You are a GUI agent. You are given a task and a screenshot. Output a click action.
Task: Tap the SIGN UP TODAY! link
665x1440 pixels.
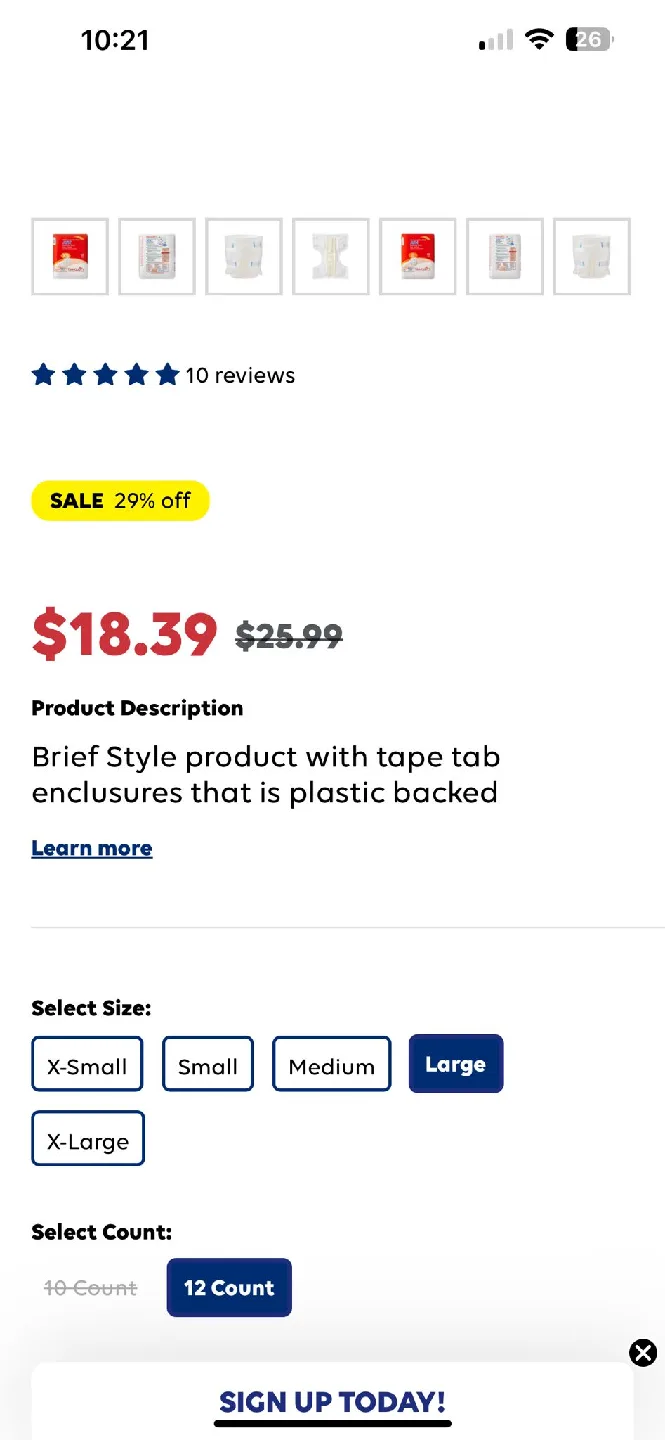(x=332, y=1401)
